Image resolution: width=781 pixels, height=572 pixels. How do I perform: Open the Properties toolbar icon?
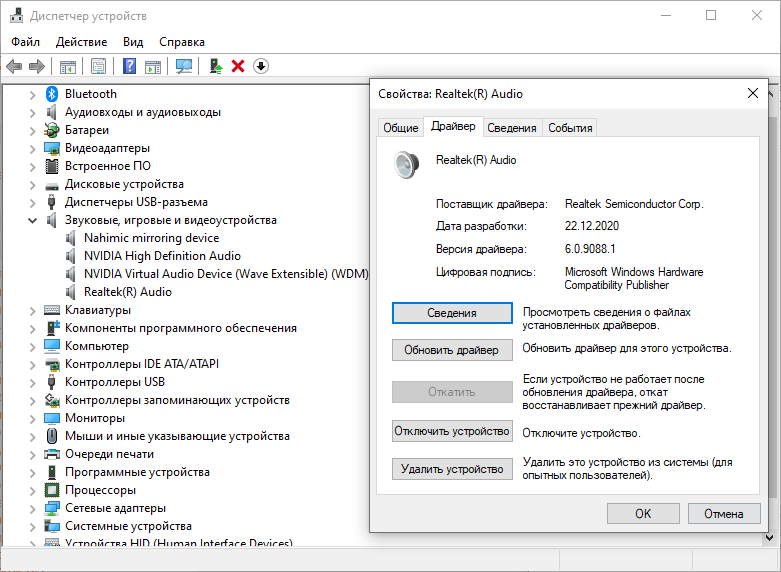pos(98,66)
